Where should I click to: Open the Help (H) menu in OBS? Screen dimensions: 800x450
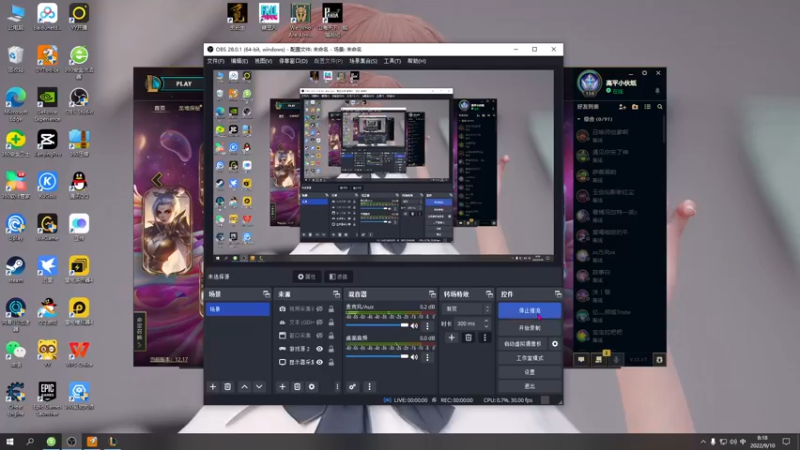(416, 61)
